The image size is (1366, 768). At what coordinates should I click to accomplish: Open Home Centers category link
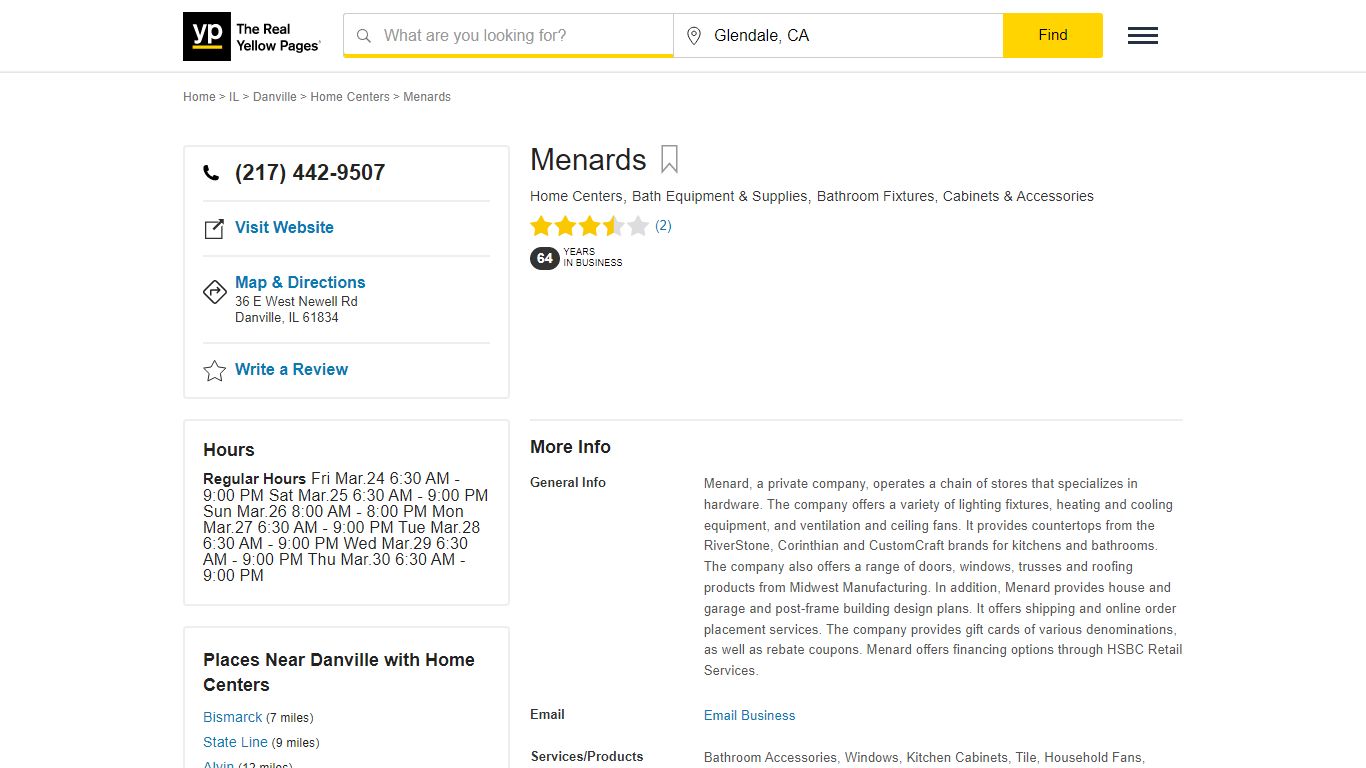576,196
